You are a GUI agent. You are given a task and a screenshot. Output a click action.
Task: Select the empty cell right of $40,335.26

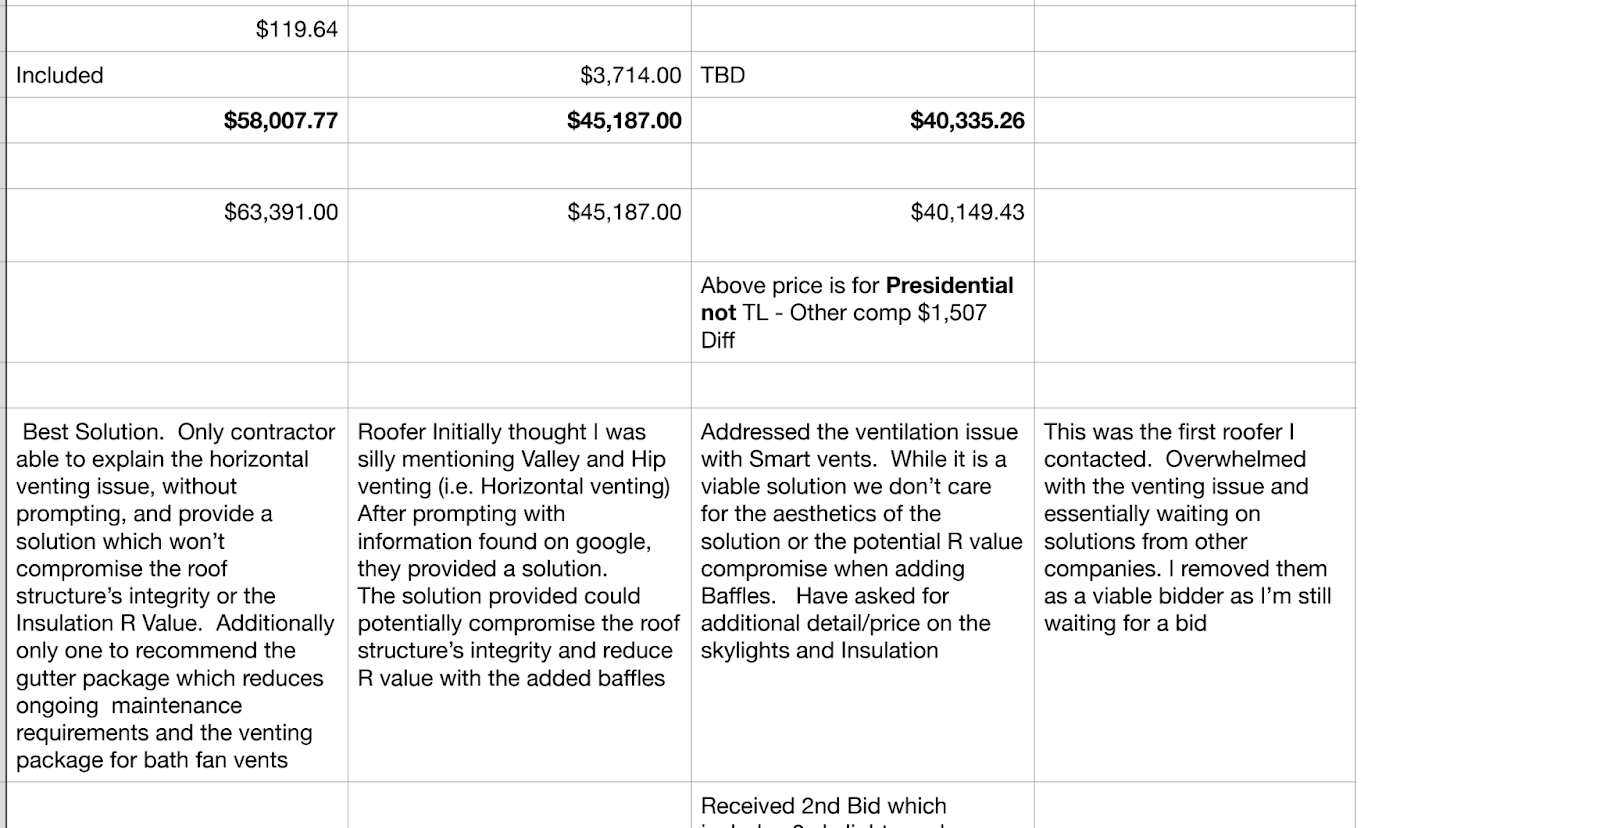1194,121
